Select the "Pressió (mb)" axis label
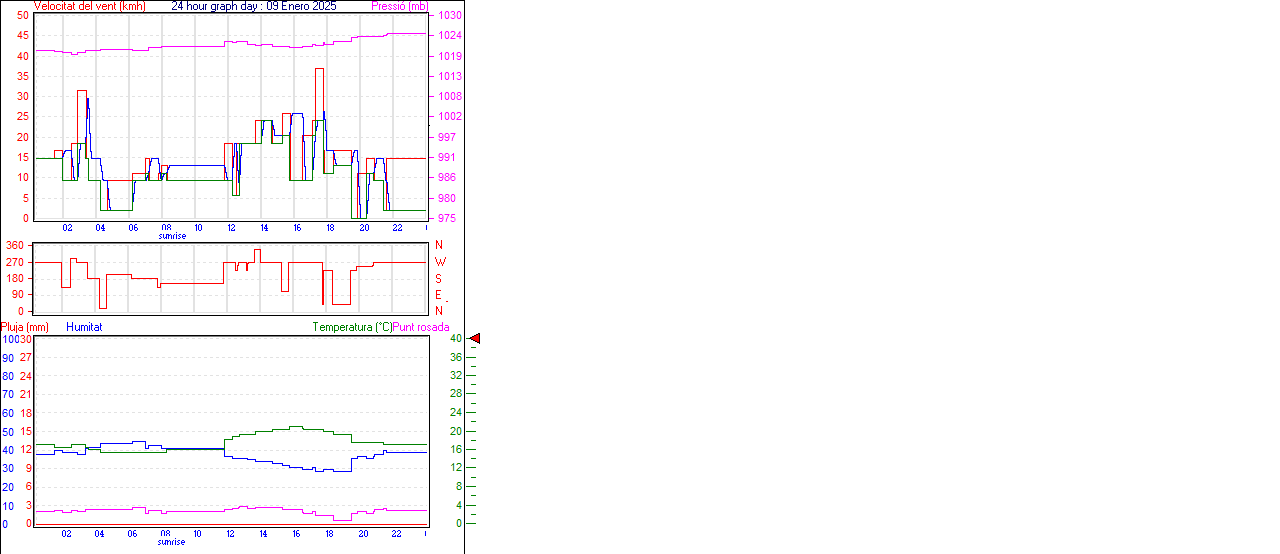The width and height of the screenshot is (1280, 554). coord(398,6)
